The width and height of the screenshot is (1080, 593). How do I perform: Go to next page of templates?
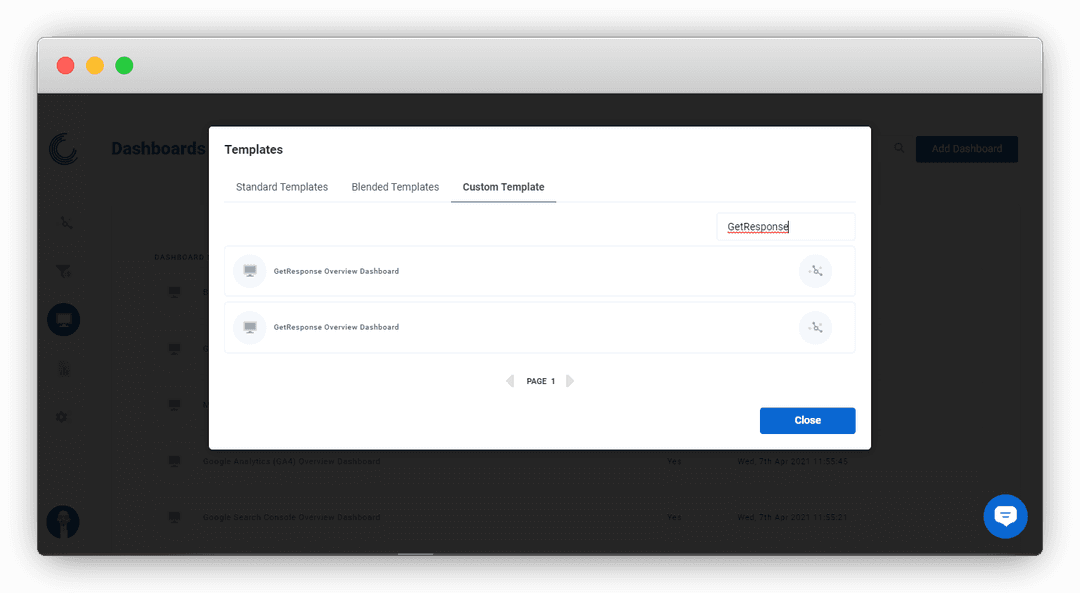(x=570, y=381)
